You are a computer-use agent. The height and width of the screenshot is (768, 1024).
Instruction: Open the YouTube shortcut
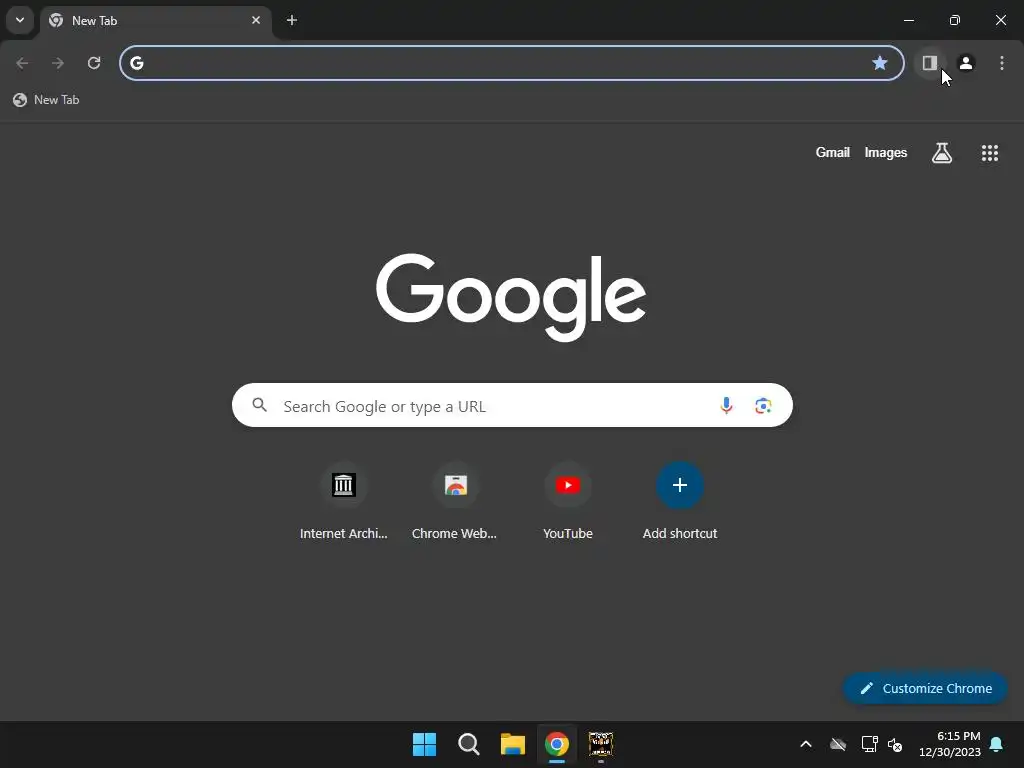[568, 501]
